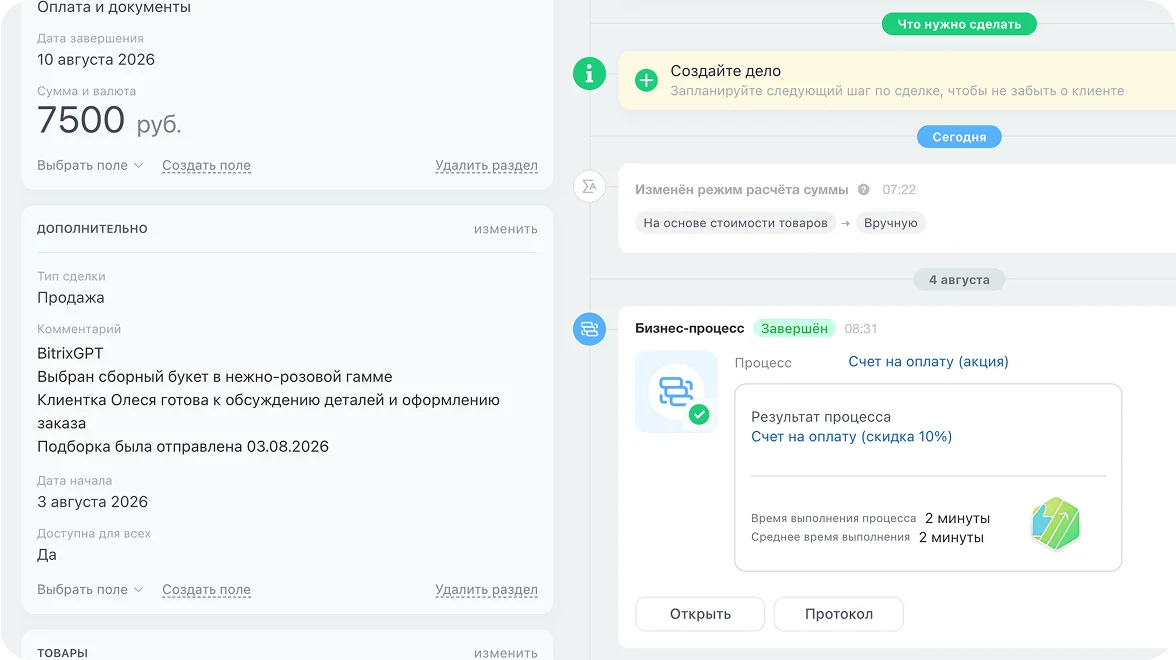Click the business process thumbnail with green checkmark
Viewport: 1176px width, 660px height.
[x=676, y=392]
